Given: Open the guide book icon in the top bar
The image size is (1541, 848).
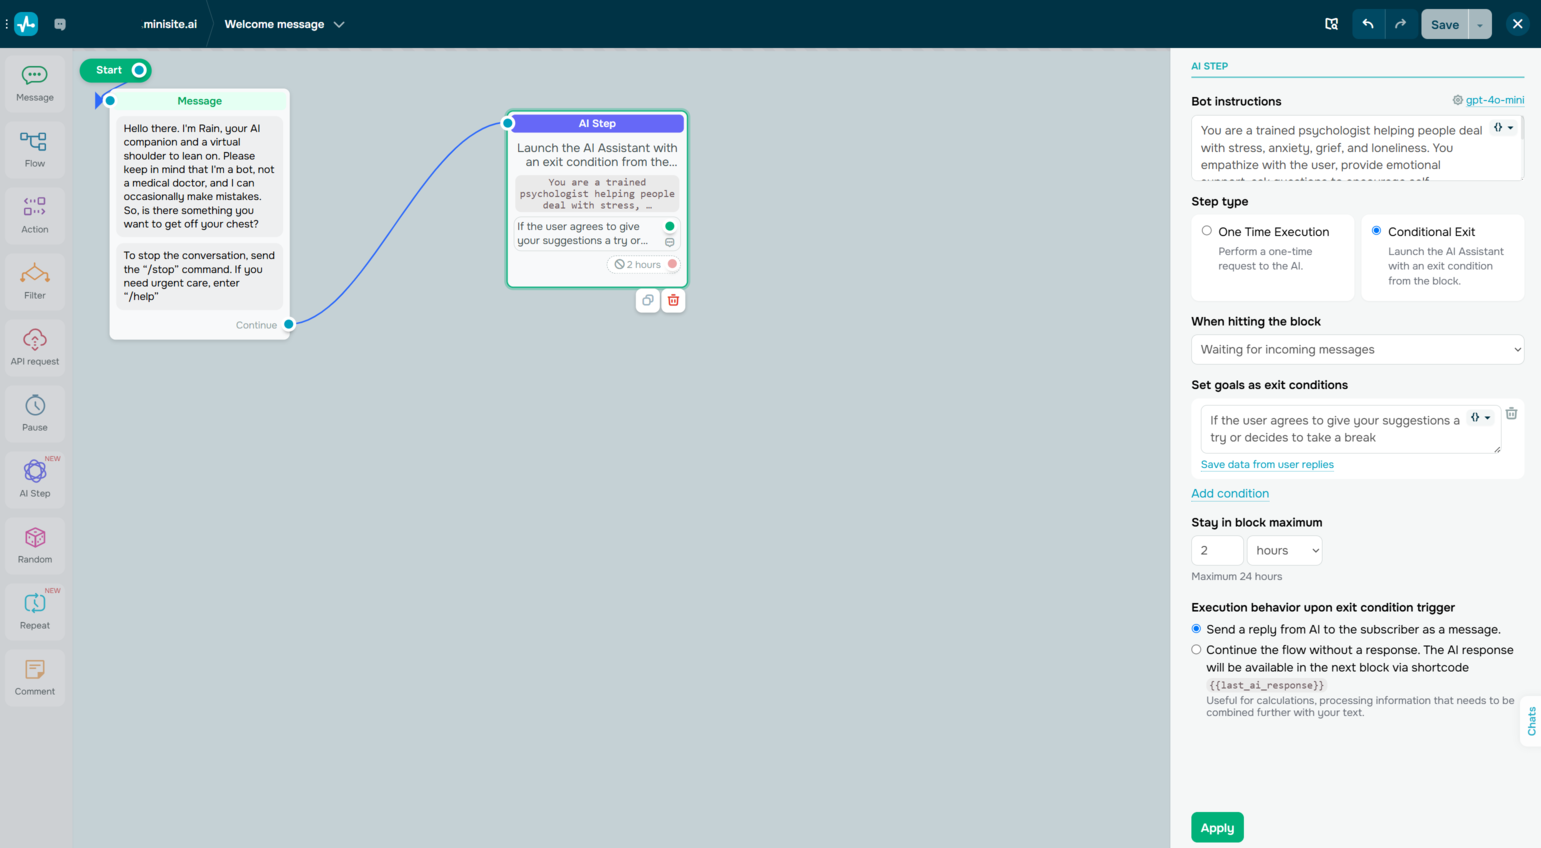Looking at the screenshot, I should [x=1331, y=24].
